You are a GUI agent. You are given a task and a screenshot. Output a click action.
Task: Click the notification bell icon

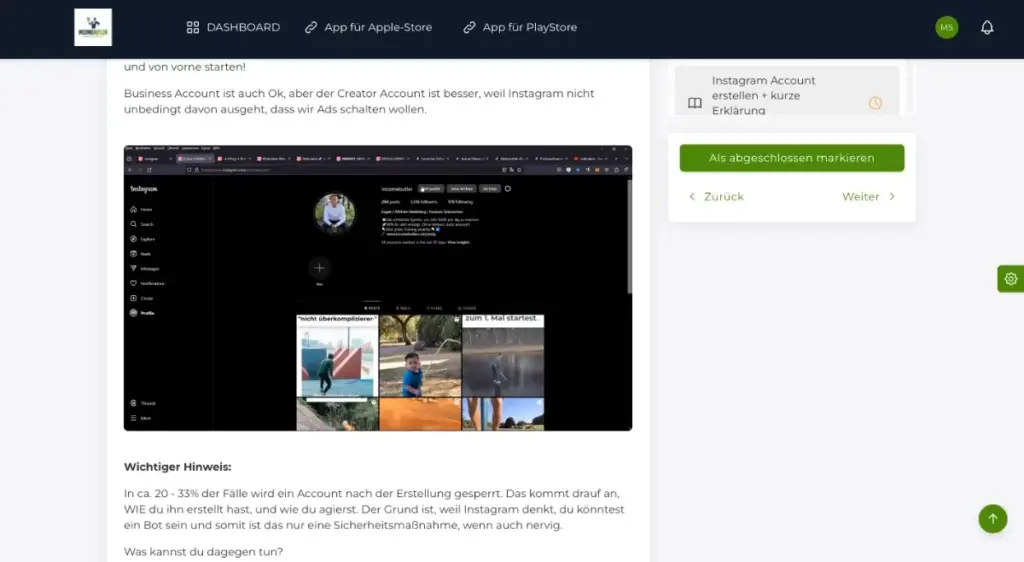987,28
